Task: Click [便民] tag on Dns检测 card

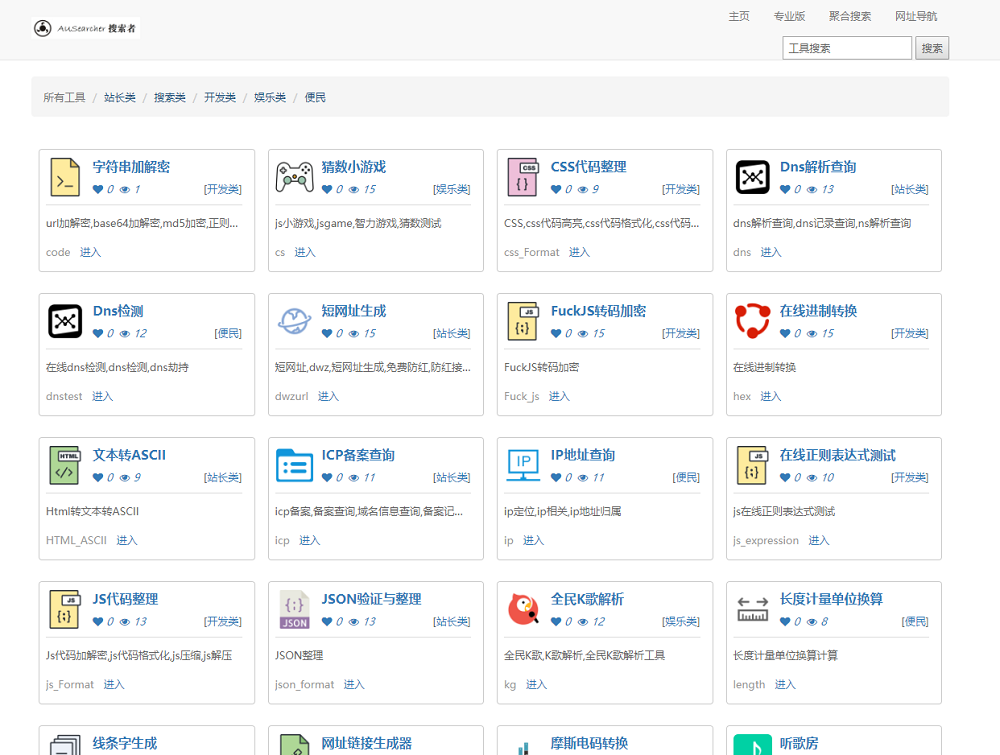Action: (x=228, y=334)
